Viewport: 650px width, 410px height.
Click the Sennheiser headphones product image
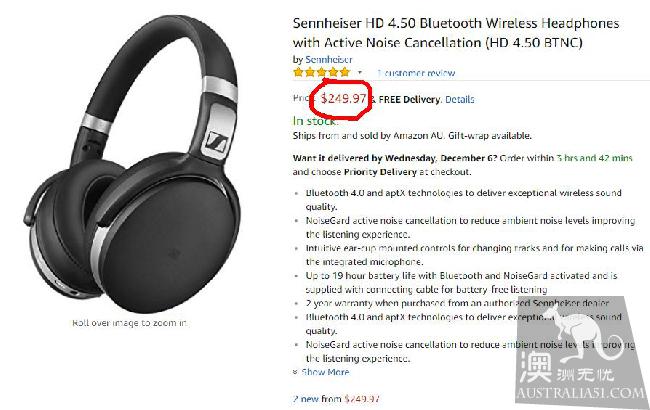point(132,165)
